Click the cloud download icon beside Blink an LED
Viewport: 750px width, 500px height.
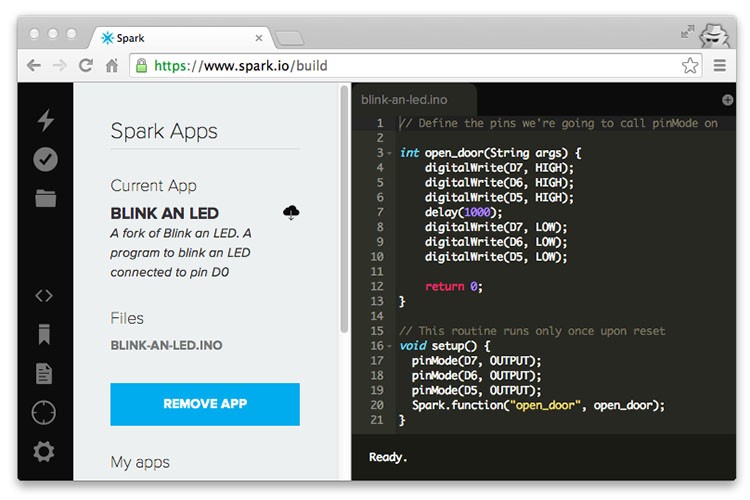(x=291, y=212)
